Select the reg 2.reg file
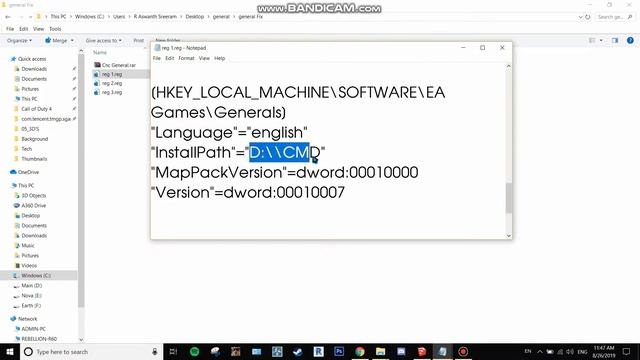This screenshot has width=640, height=360. [x=108, y=83]
